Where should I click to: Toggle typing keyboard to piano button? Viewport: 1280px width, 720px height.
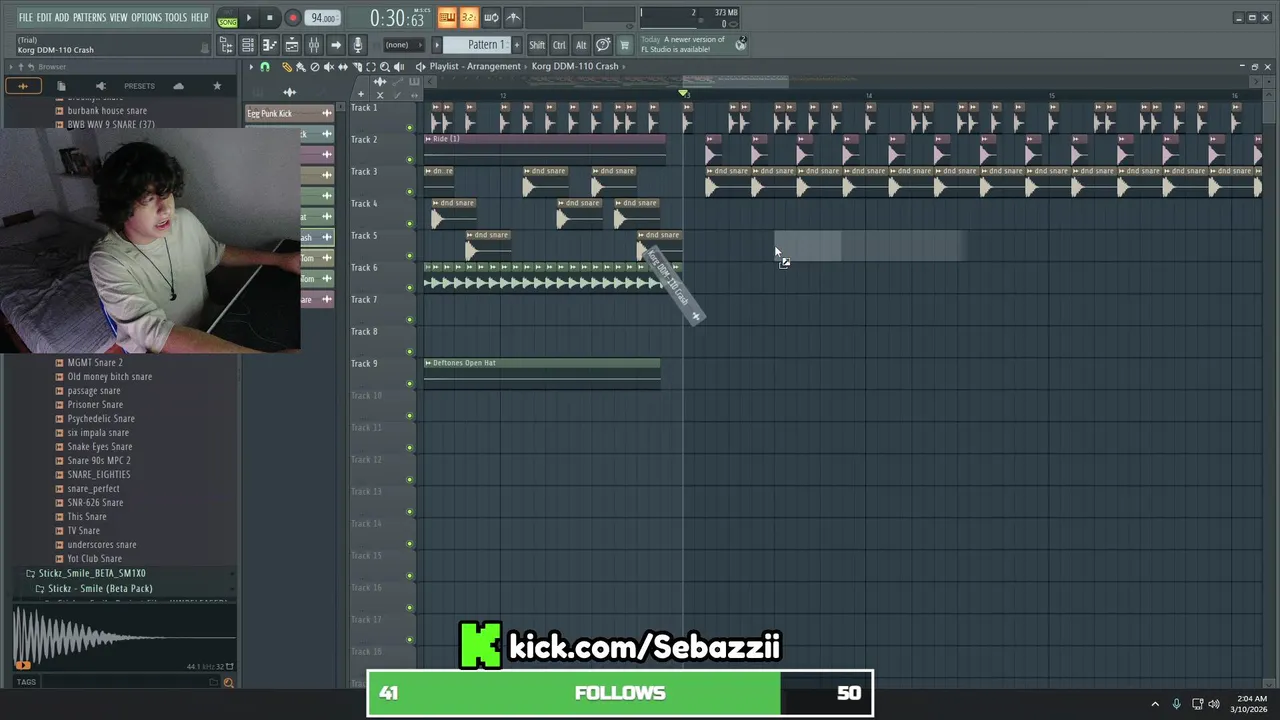(x=447, y=18)
